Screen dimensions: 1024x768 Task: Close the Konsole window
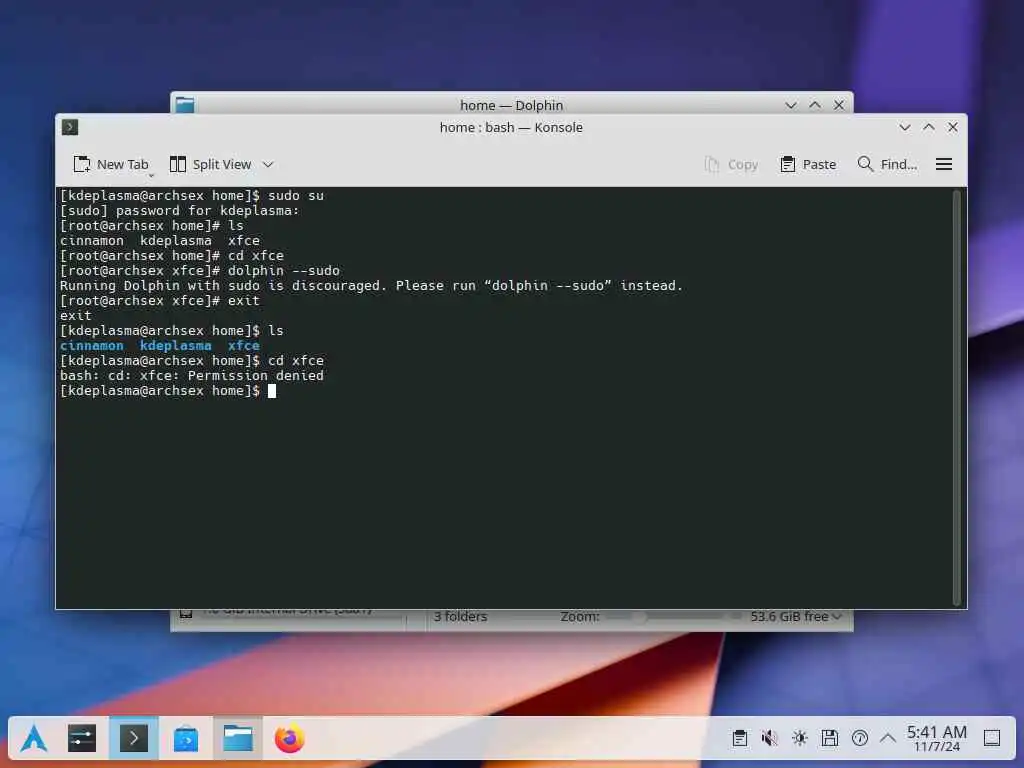pos(953,127)
